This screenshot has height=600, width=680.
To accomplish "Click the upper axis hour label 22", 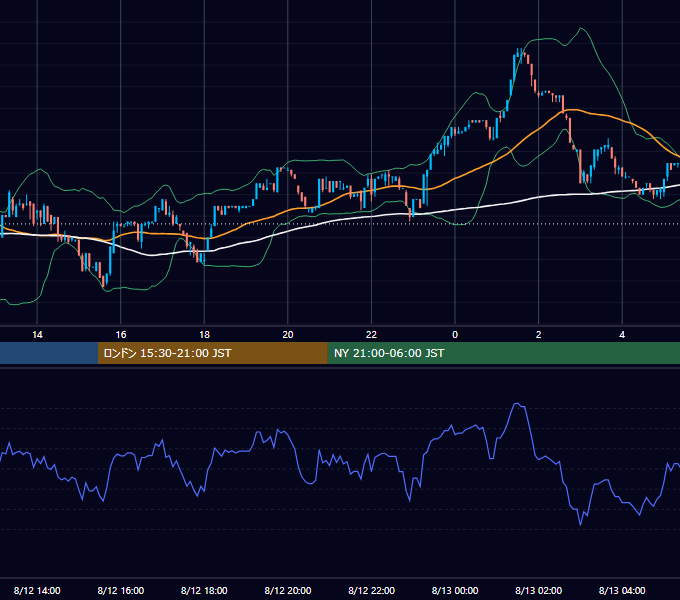I will tap(371, 335).
